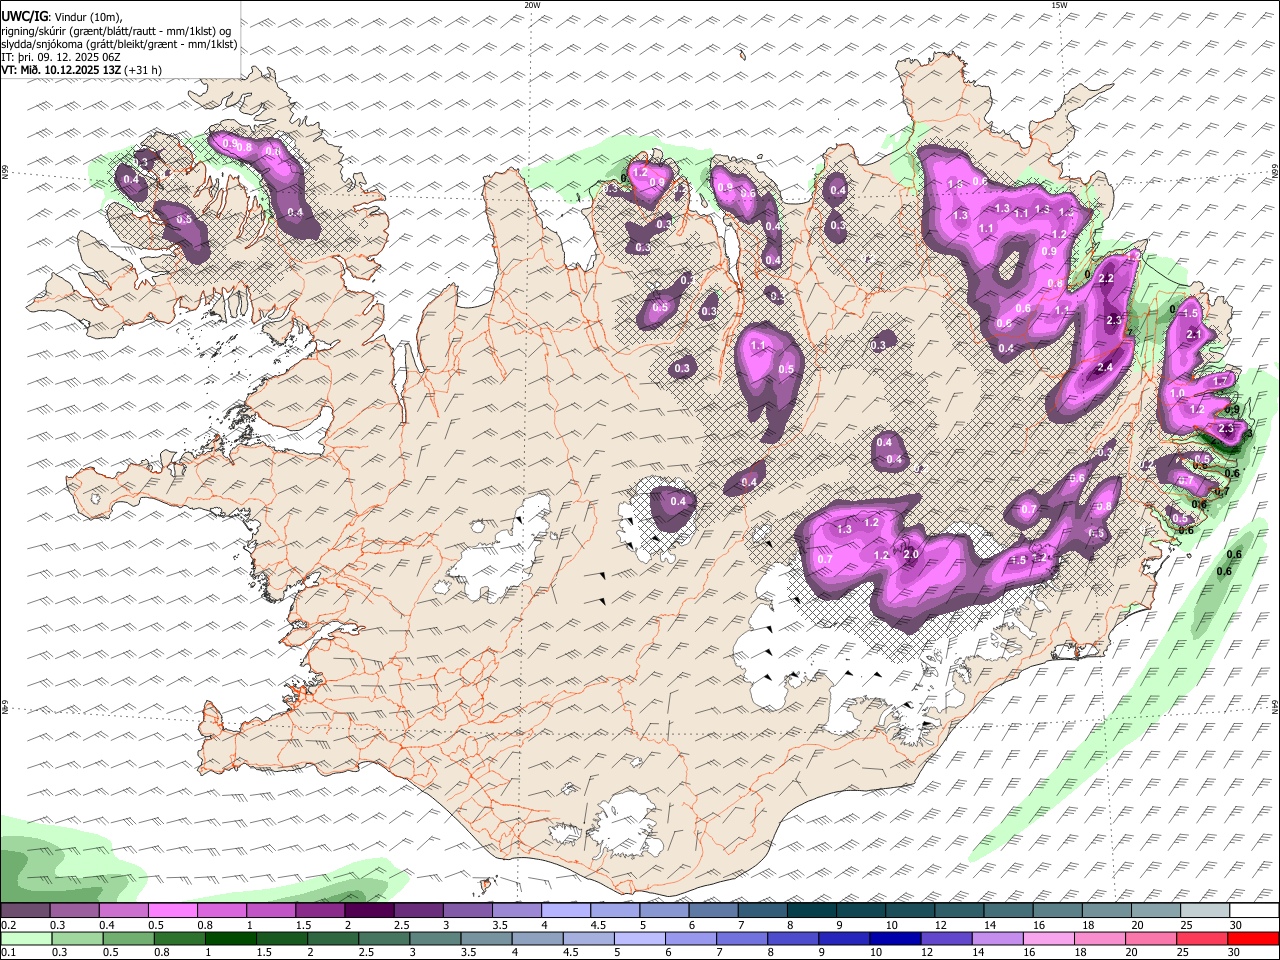1280x960 pixels.
Task: Click bottom-row blue-gray swatch starting at 4
Action: [537, 939]
